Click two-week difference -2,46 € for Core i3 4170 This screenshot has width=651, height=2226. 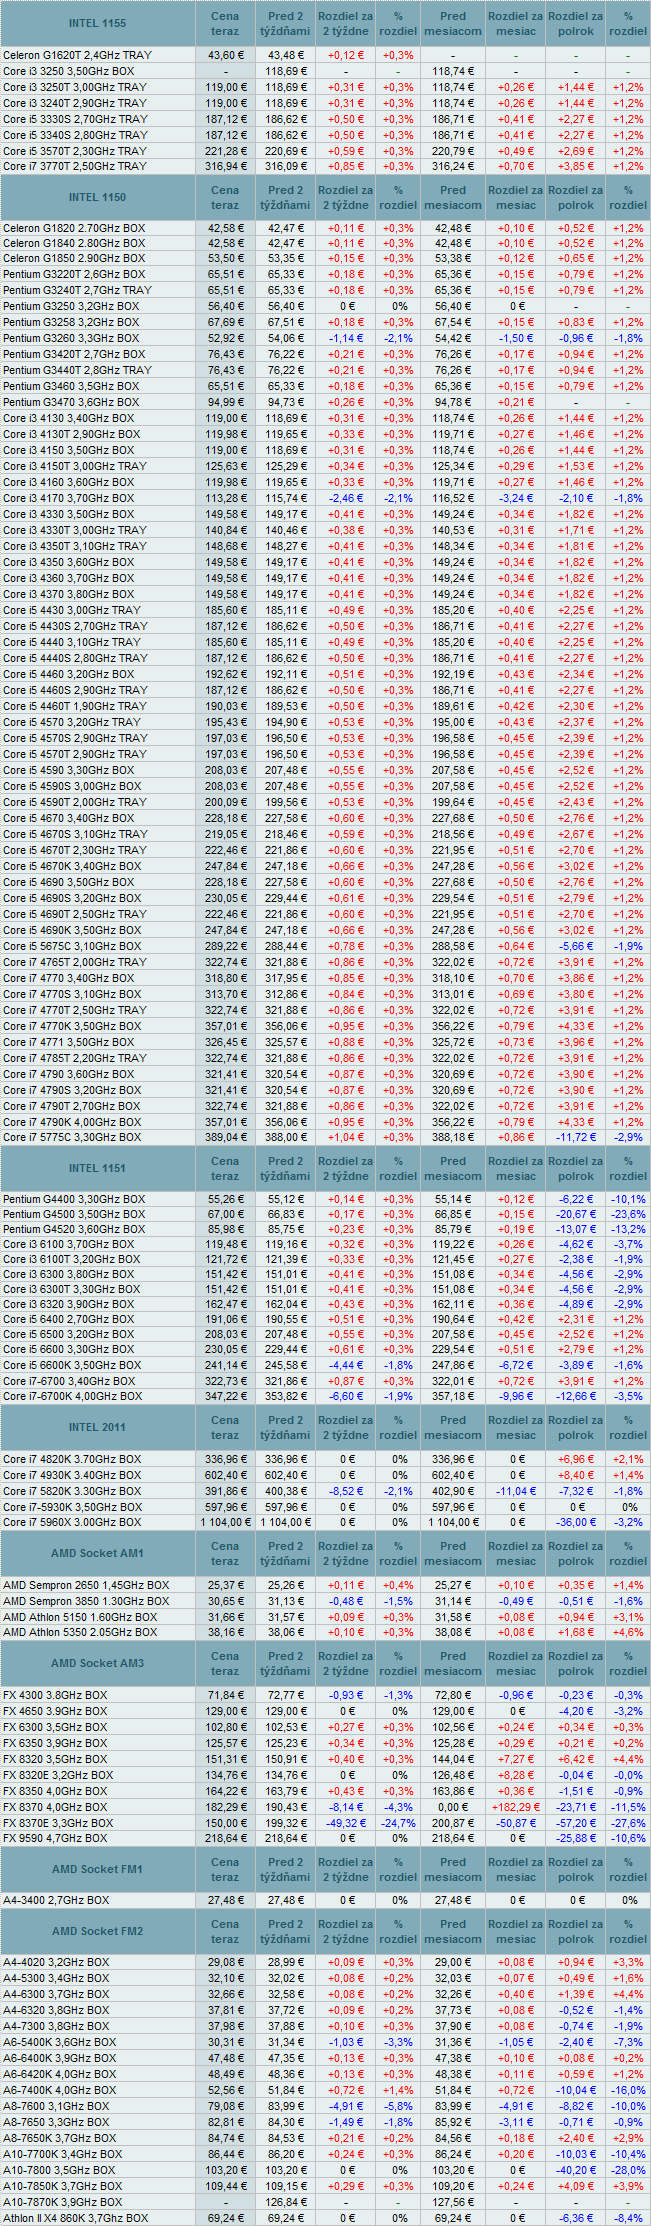point(346,498)
